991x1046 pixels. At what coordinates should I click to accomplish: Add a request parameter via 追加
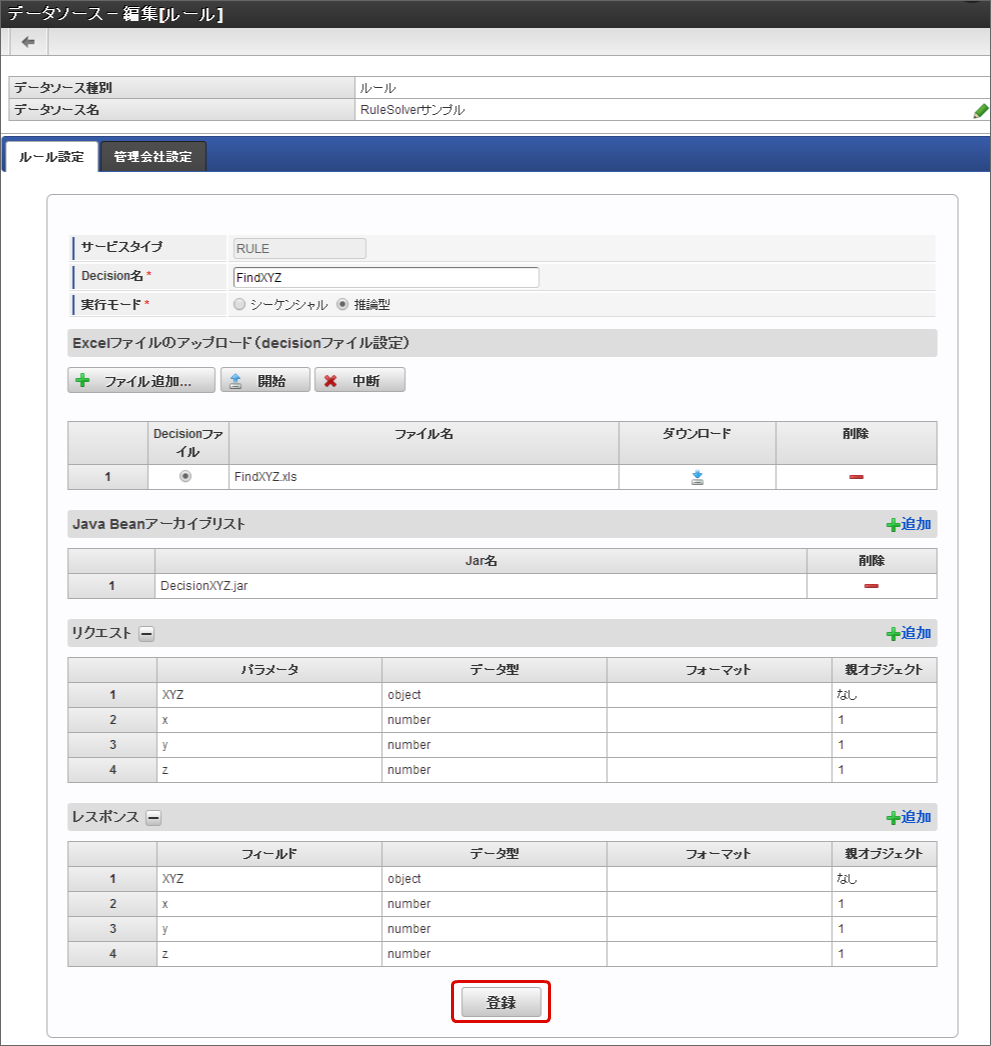908,633
